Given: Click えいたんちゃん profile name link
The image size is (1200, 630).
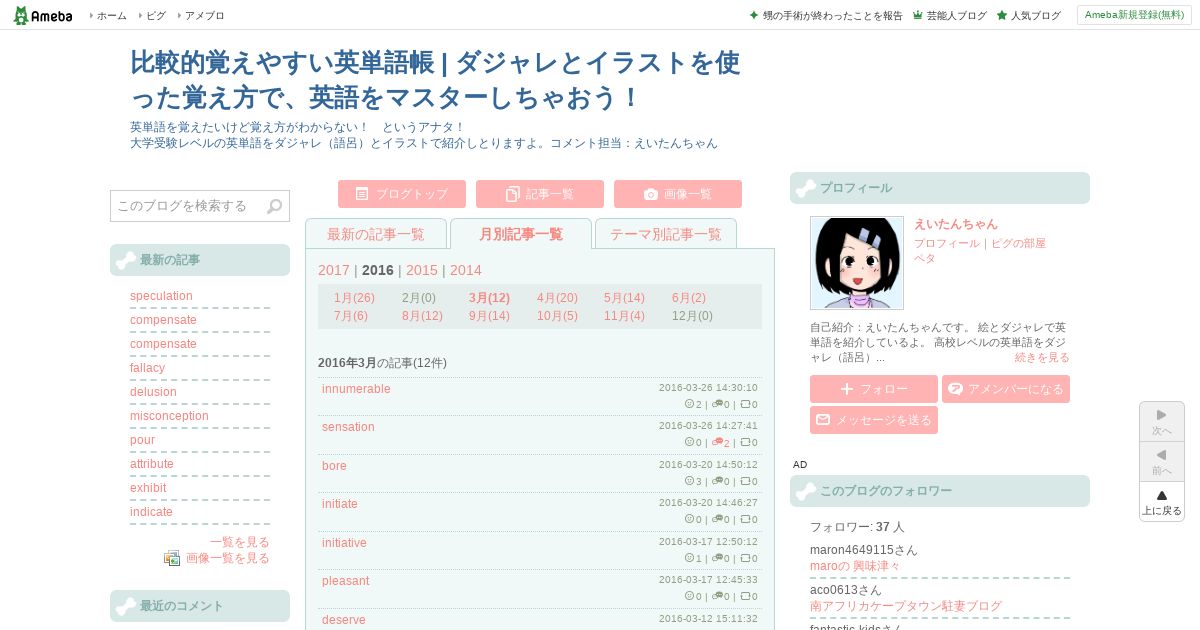Looking at the screenshot, I should (955, 224).
